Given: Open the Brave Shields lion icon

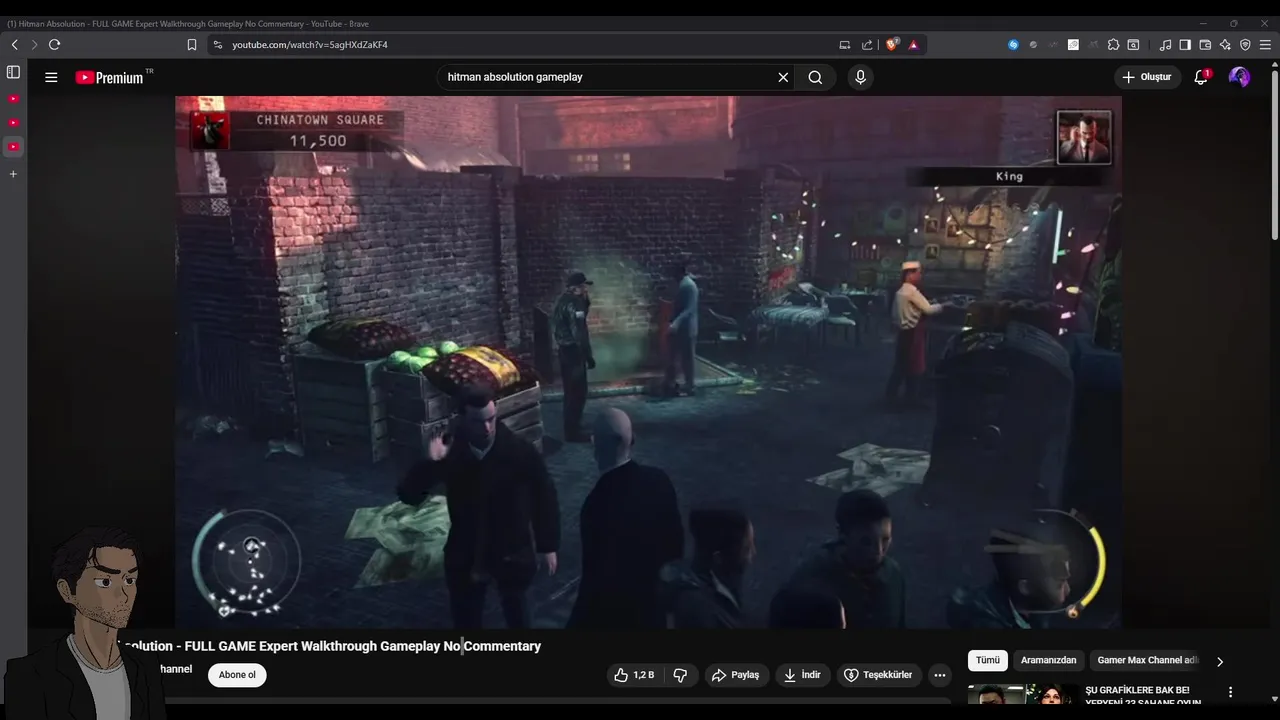Looking at the screenshot, I should 893,45.
